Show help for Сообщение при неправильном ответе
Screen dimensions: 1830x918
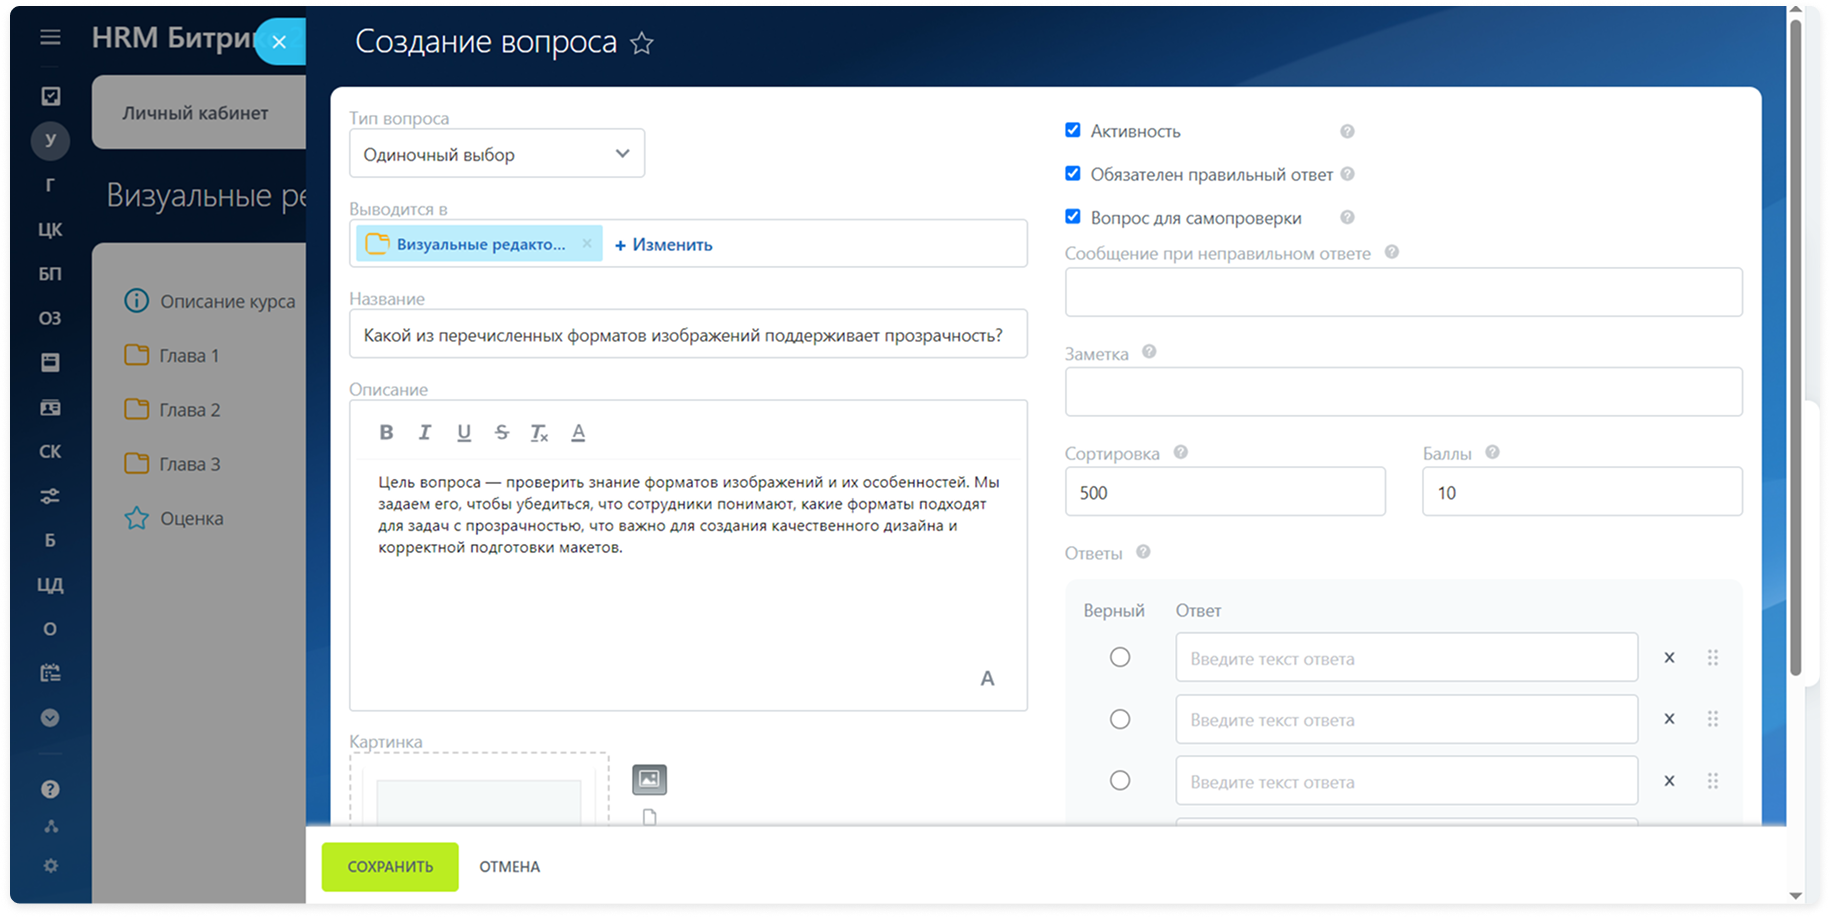pos(1391,252)
